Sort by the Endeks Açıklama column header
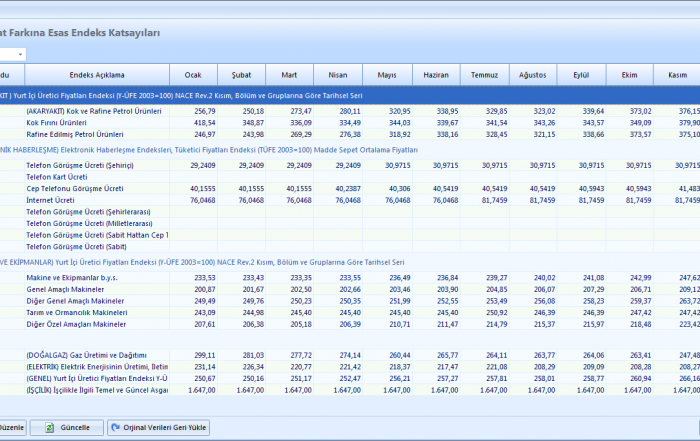Image resolution: width=700 pixels, height=441 pixels. [x=97, y=75]
